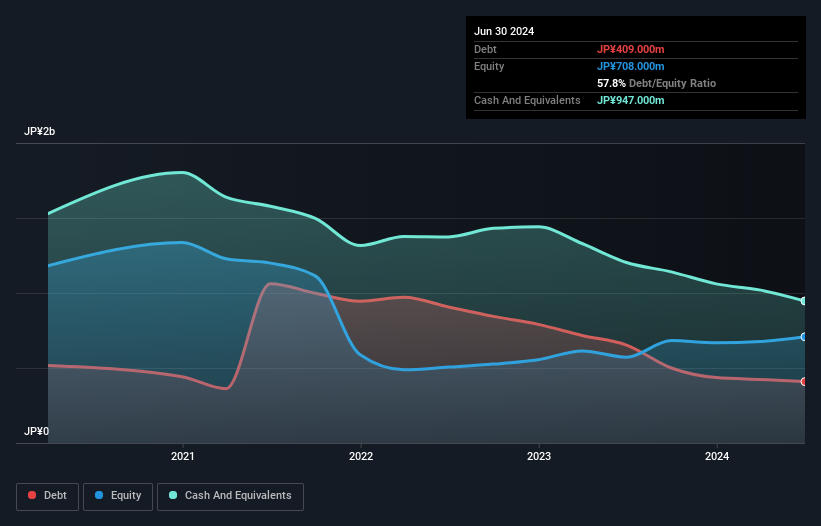This screenshot has width=821, height=526.
Task: Select the Cash endpoint marker on chart
Action: [804, 301]
